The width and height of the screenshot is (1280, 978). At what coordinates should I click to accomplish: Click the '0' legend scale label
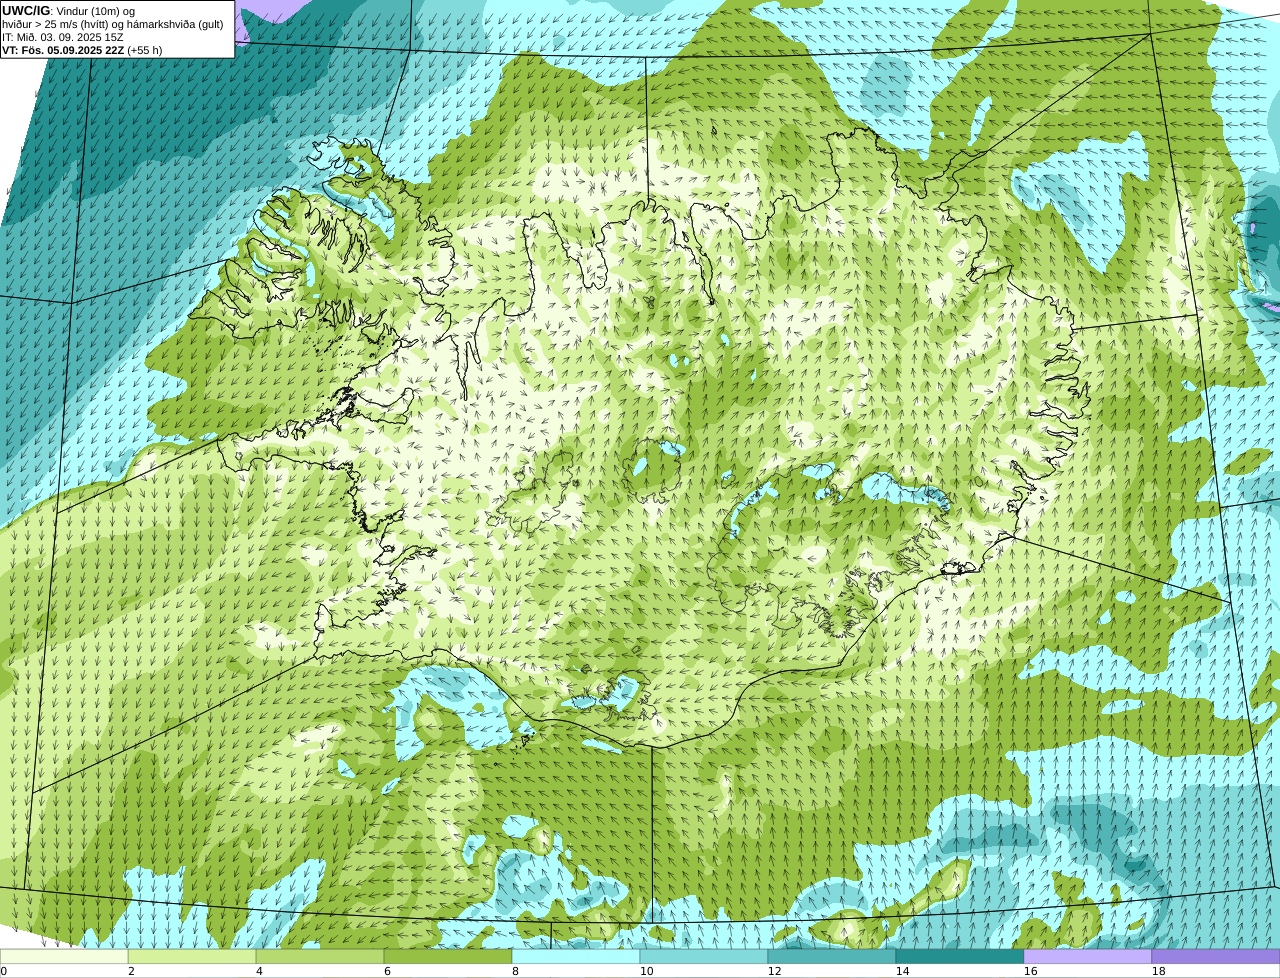click(x=3, y=971)
